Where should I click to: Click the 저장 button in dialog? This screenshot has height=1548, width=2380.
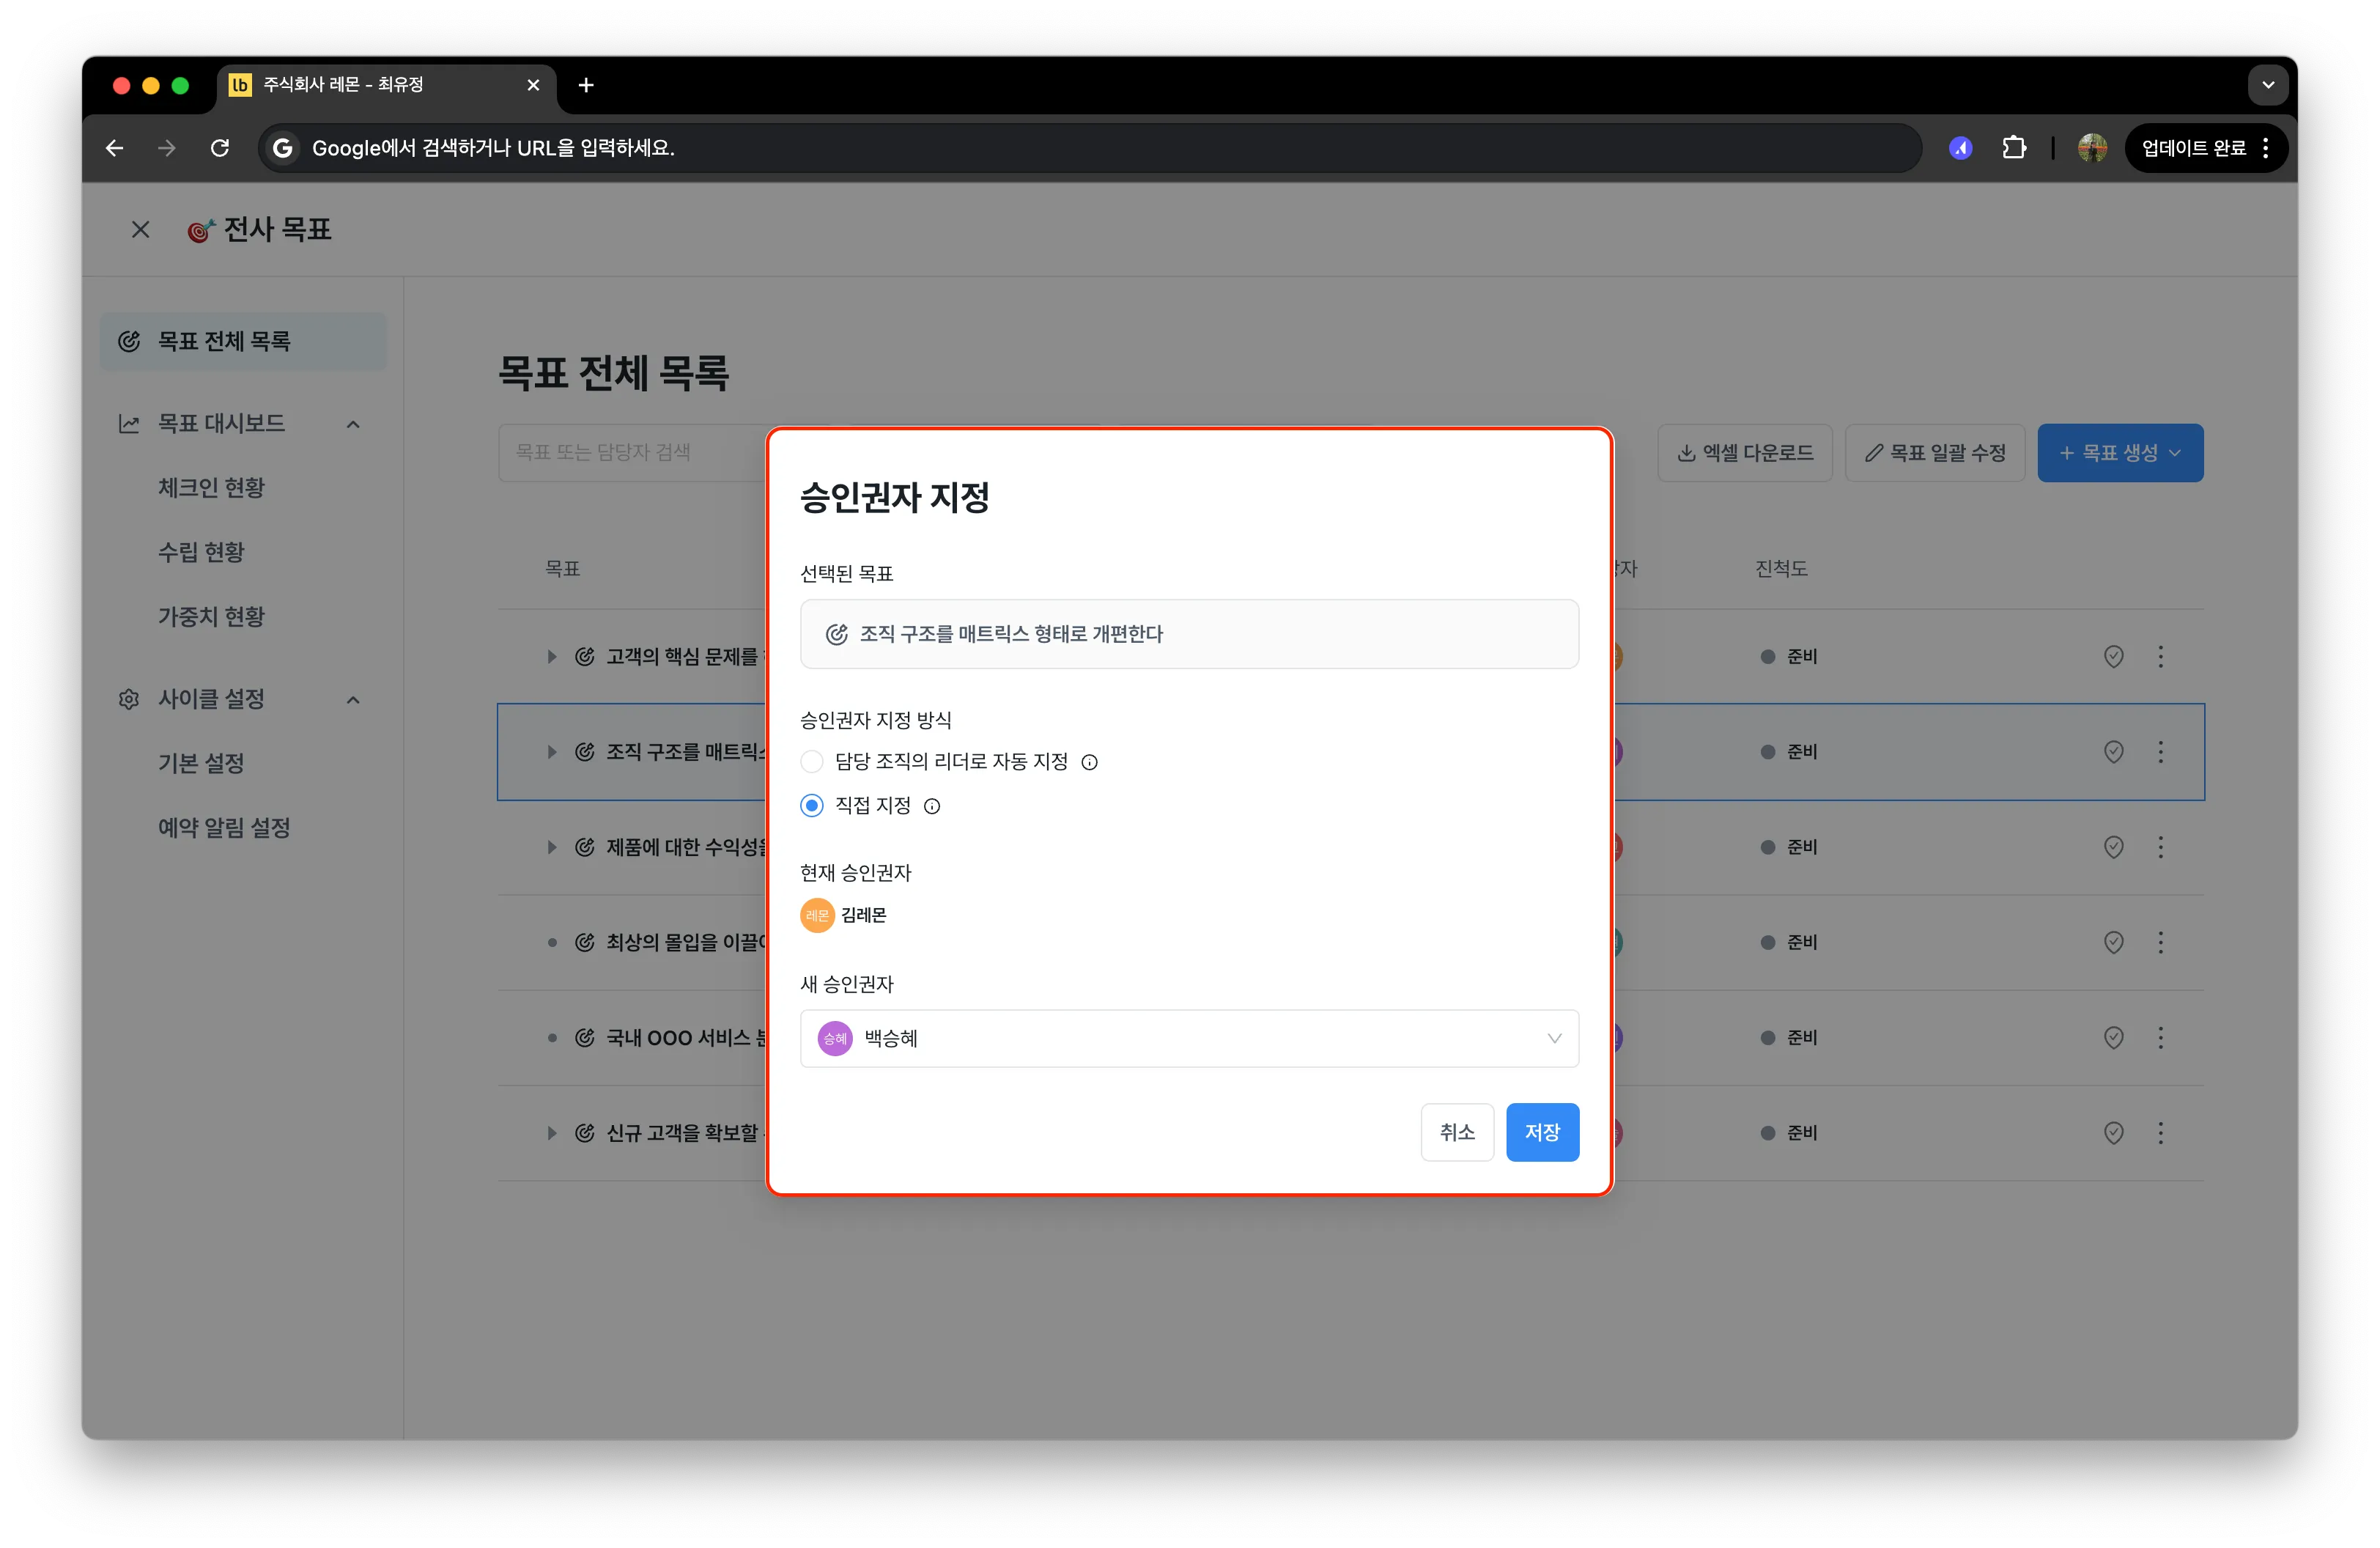tap(1542, 1132)
